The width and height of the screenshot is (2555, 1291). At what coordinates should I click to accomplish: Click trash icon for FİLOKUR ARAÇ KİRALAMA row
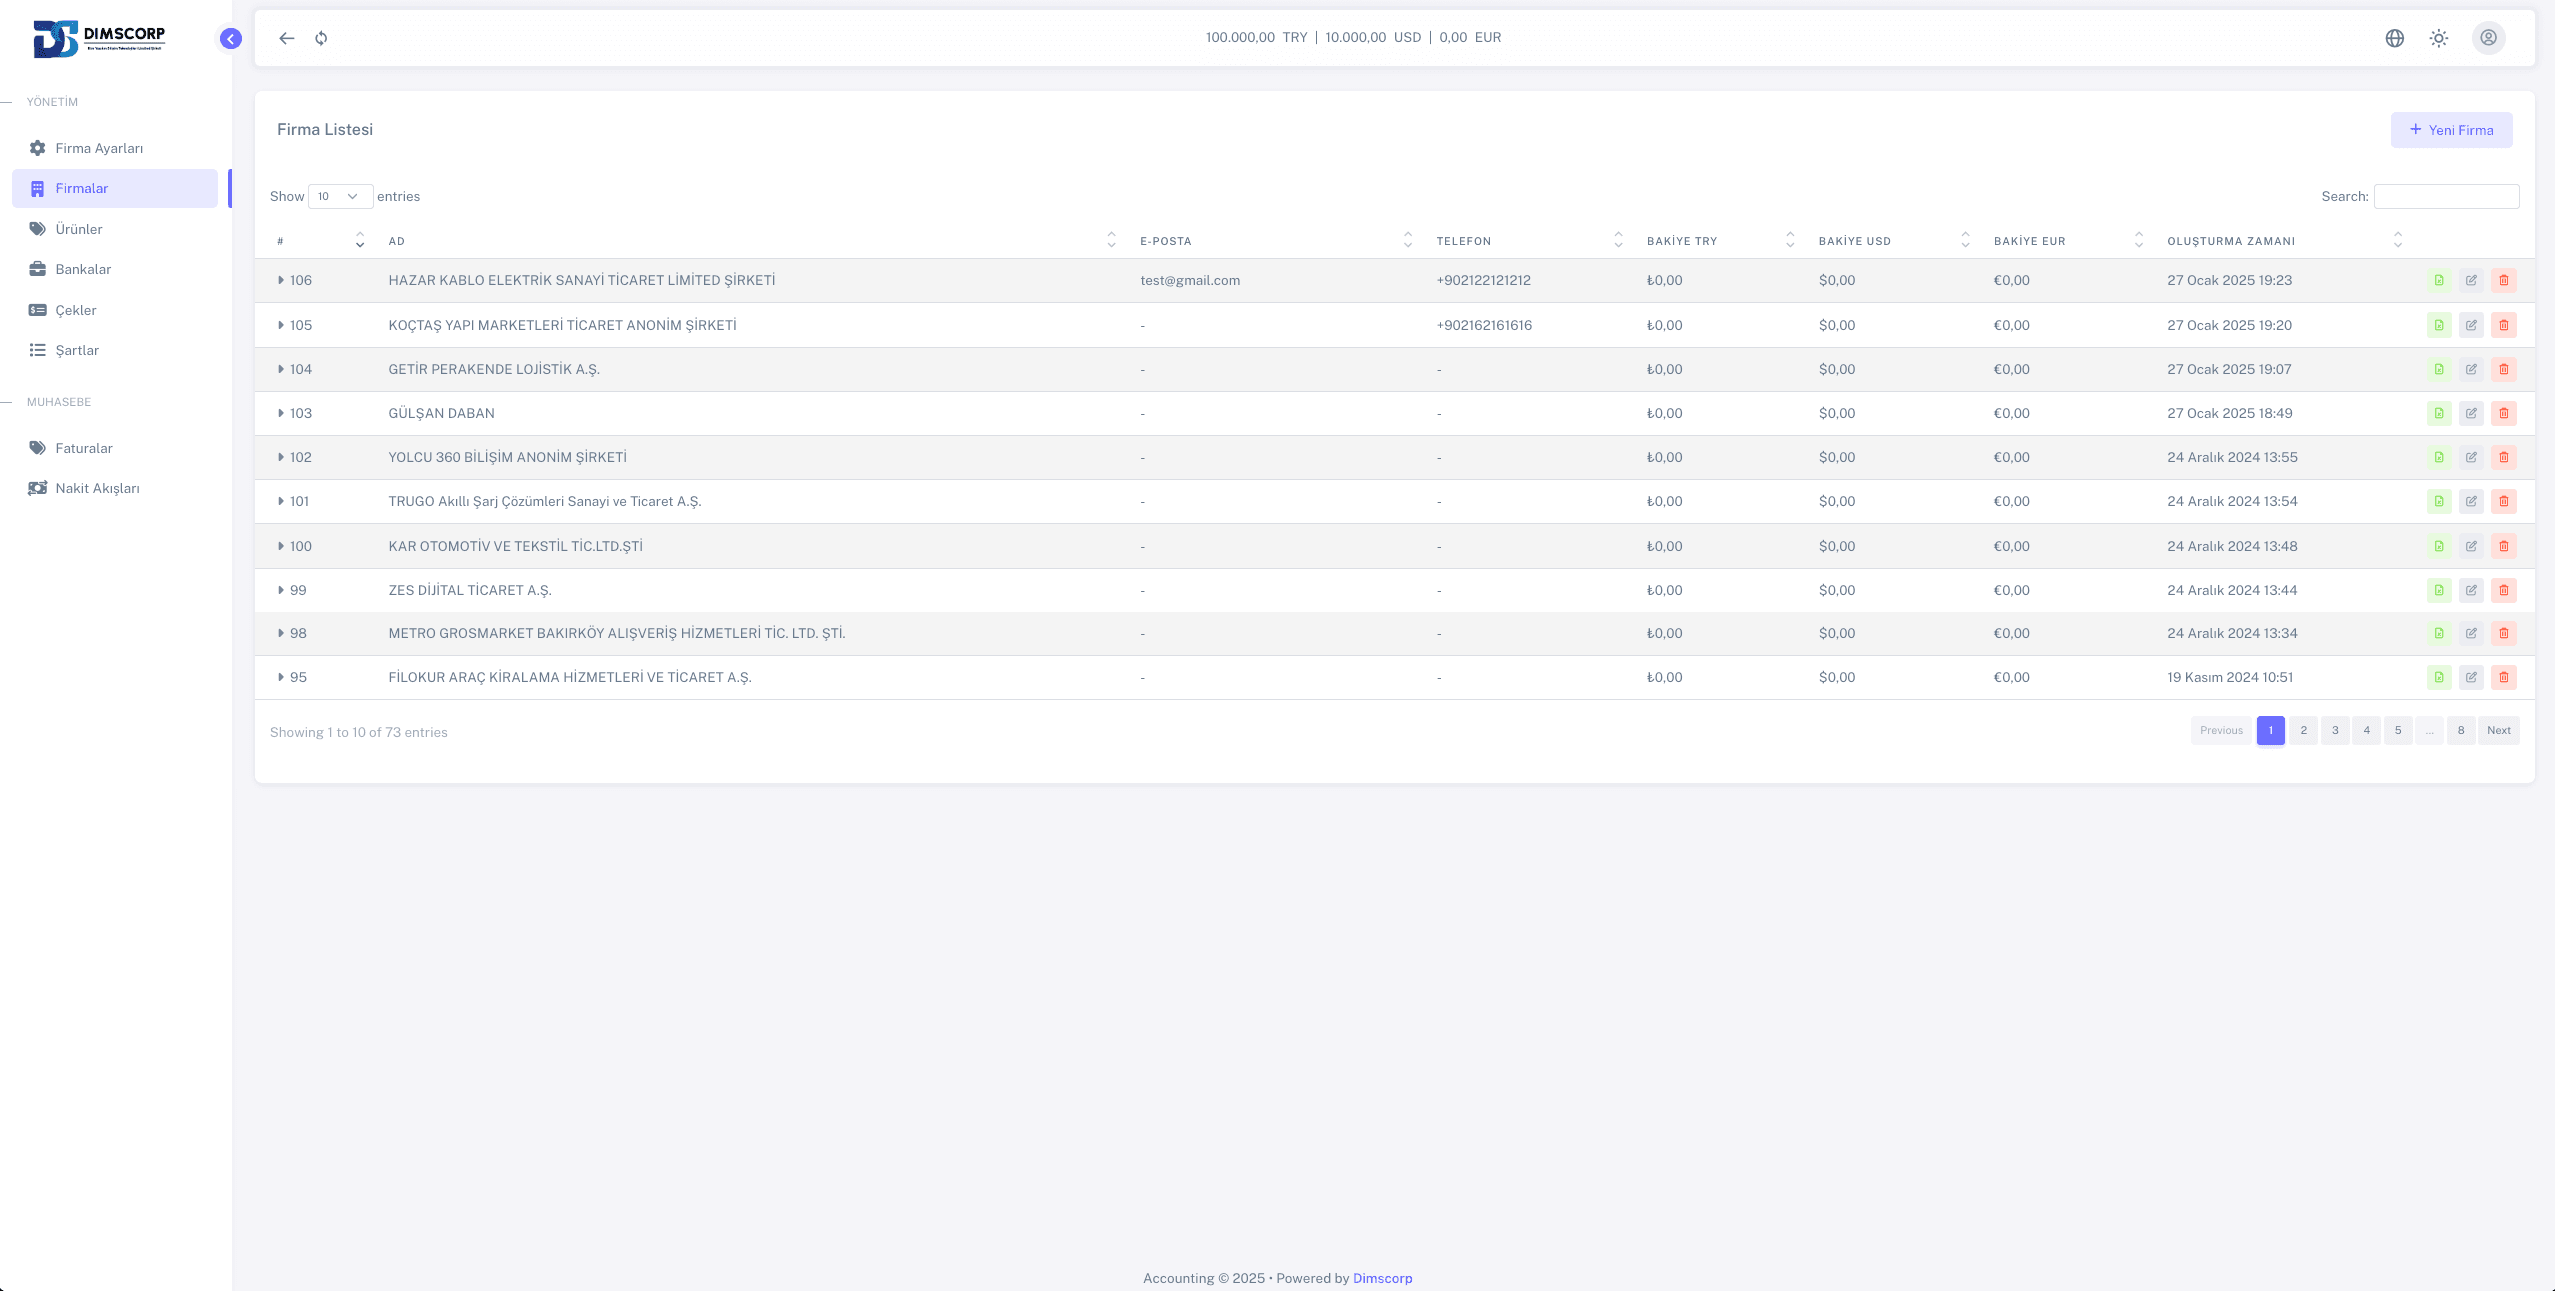(2503, 678)
